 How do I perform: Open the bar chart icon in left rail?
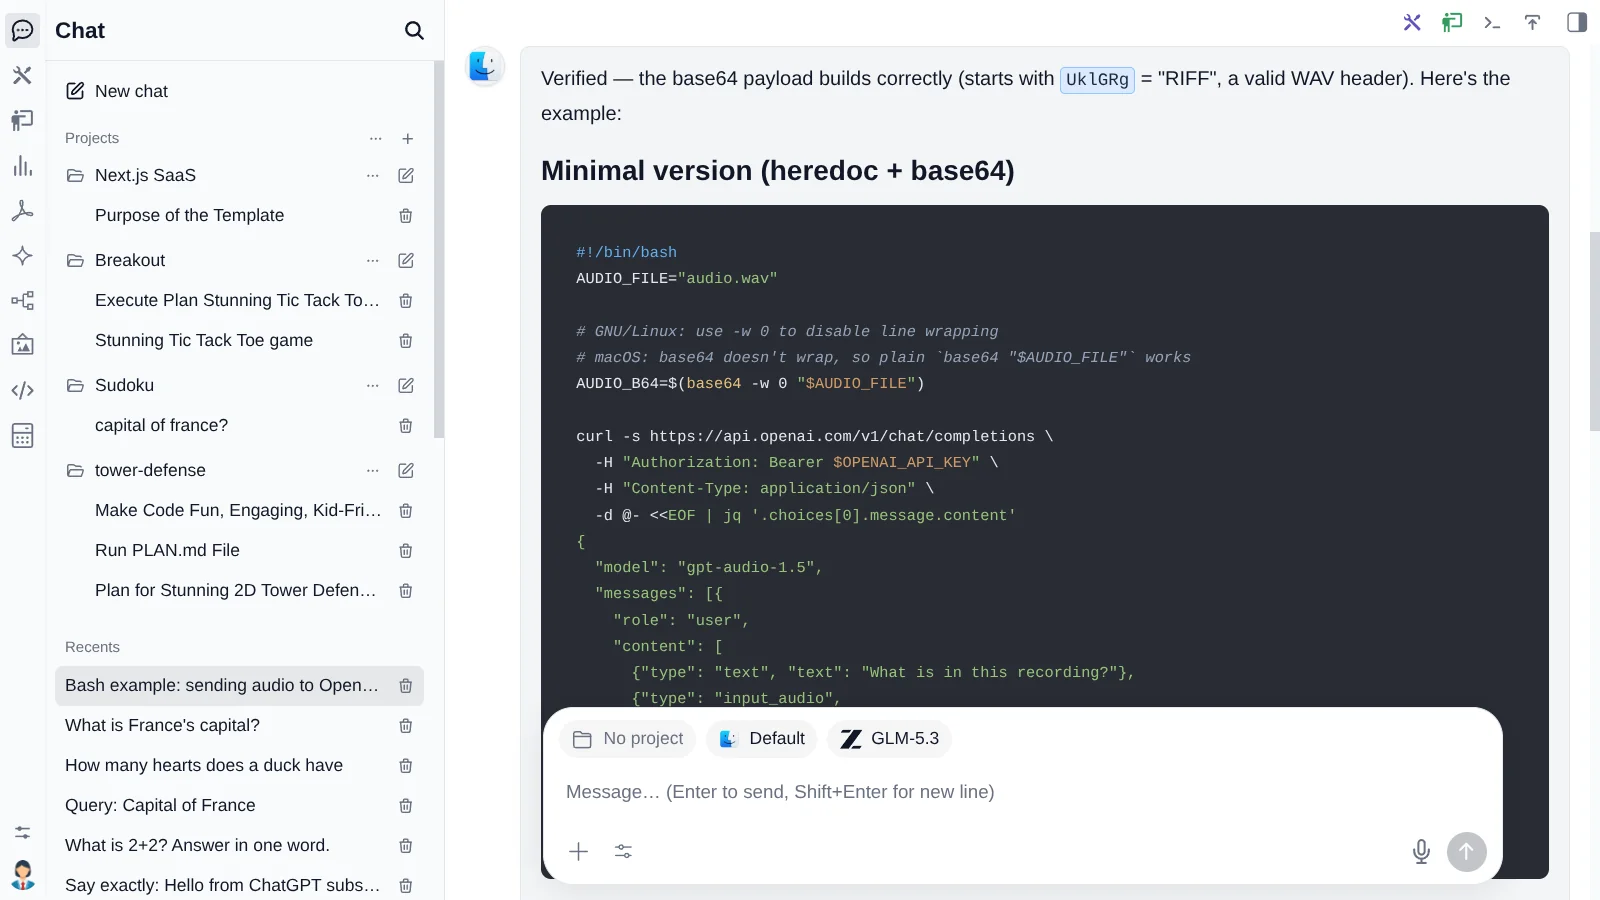pos(22,166)
